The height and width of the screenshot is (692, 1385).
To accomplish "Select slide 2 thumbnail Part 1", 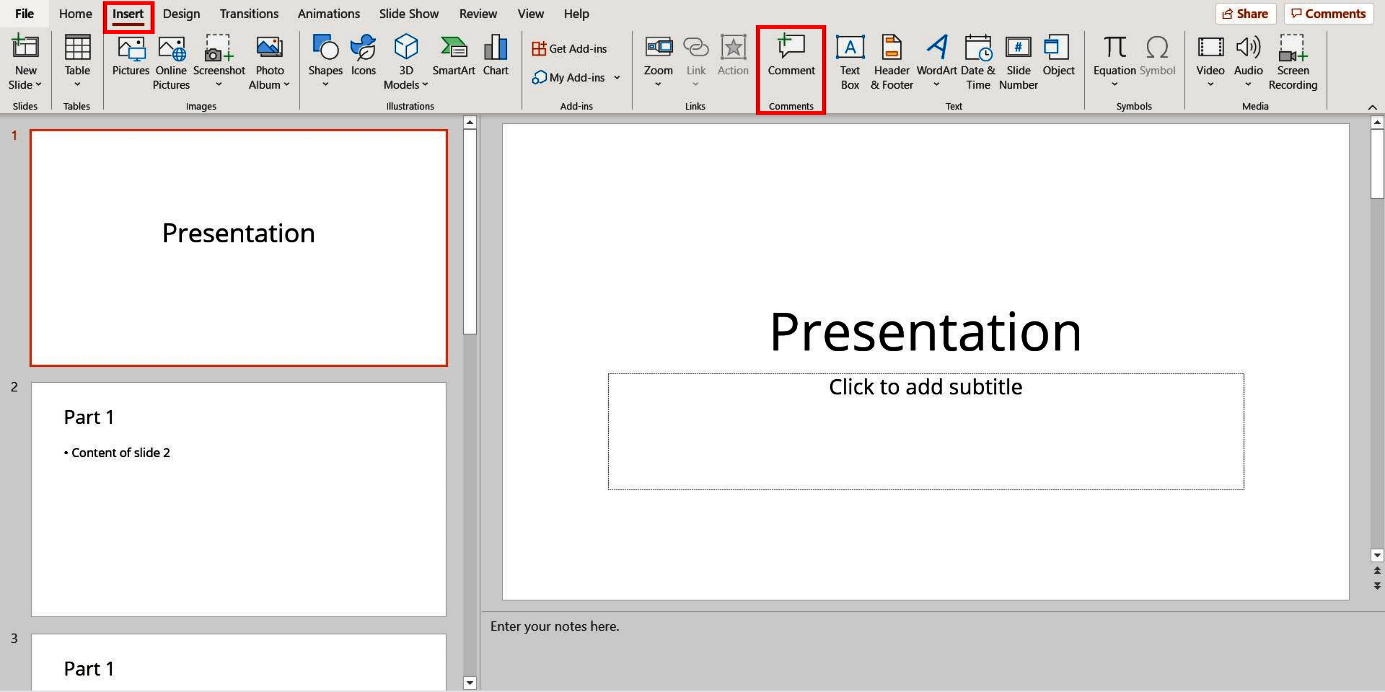I will click(238, 498).
